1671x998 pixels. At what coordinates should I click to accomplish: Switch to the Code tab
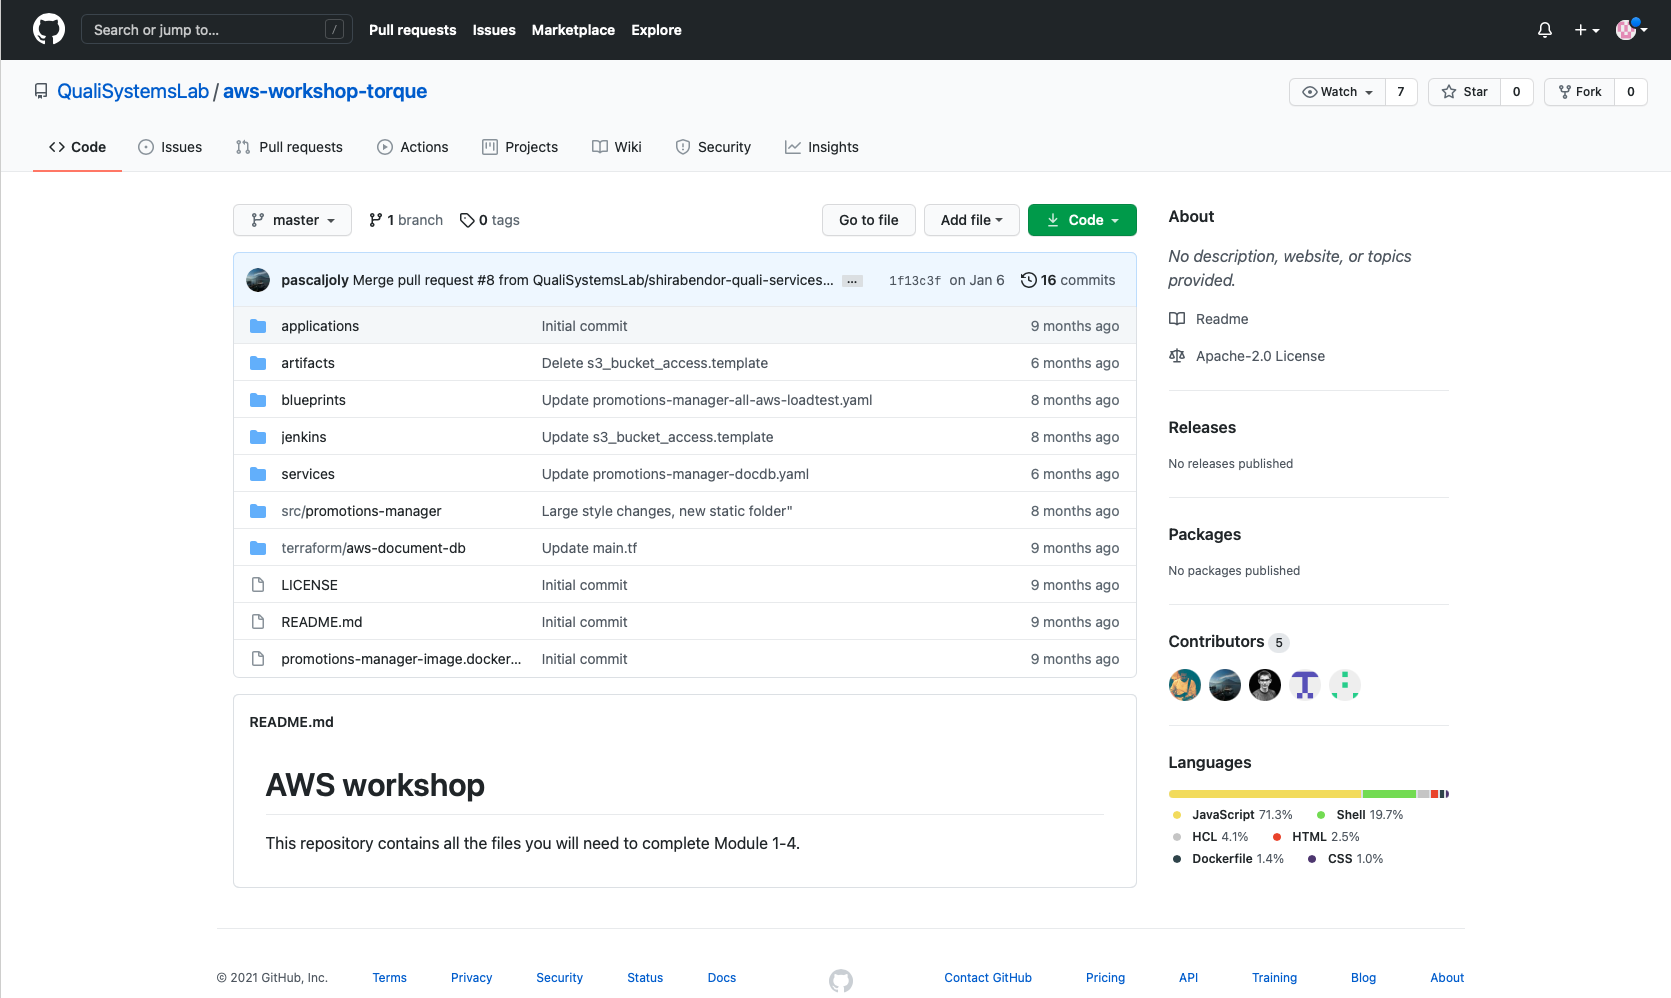click(77, 147)
